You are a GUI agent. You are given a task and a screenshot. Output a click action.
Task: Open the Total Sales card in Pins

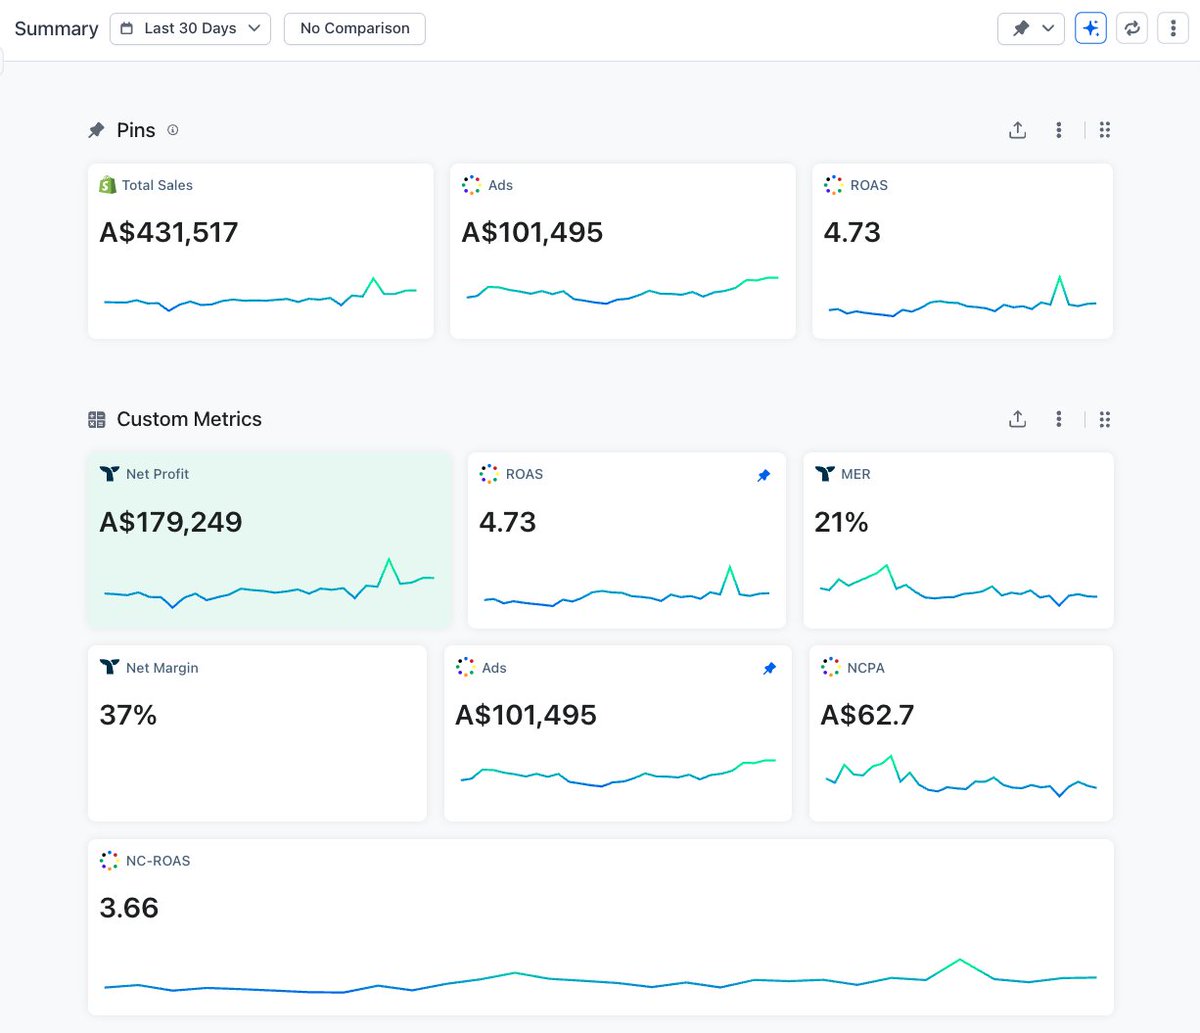pos(261,251)
